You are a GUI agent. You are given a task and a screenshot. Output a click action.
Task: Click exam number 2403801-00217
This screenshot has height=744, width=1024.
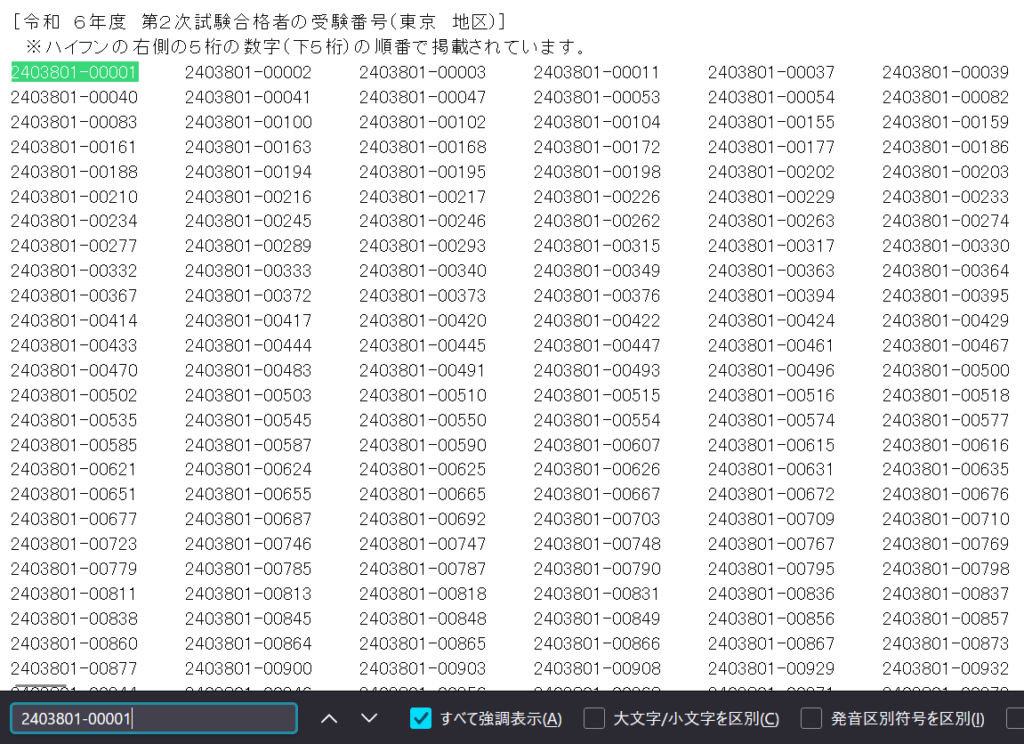(x=422, y=197)
